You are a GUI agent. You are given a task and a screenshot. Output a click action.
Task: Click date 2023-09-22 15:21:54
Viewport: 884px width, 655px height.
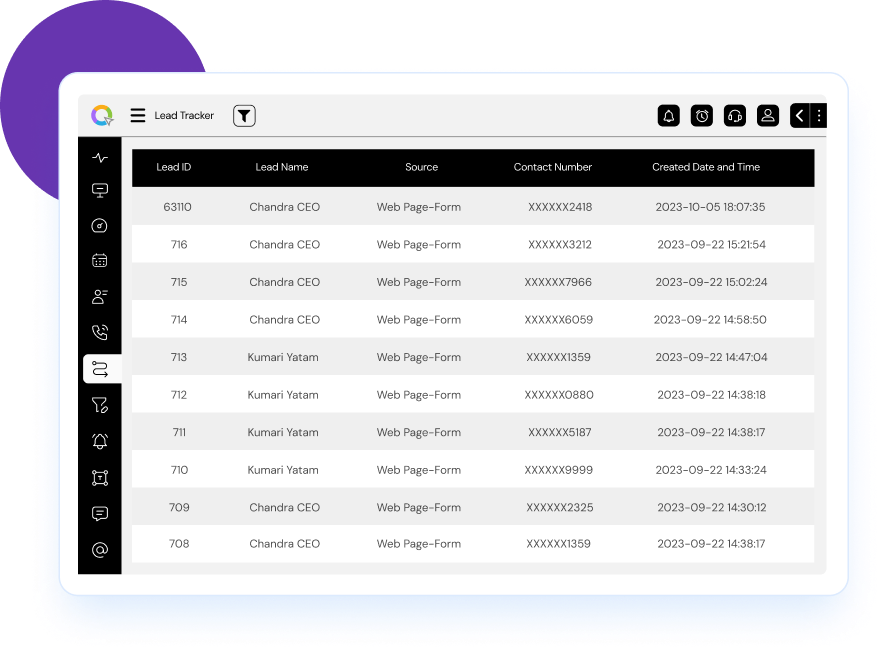pos(711,245)
